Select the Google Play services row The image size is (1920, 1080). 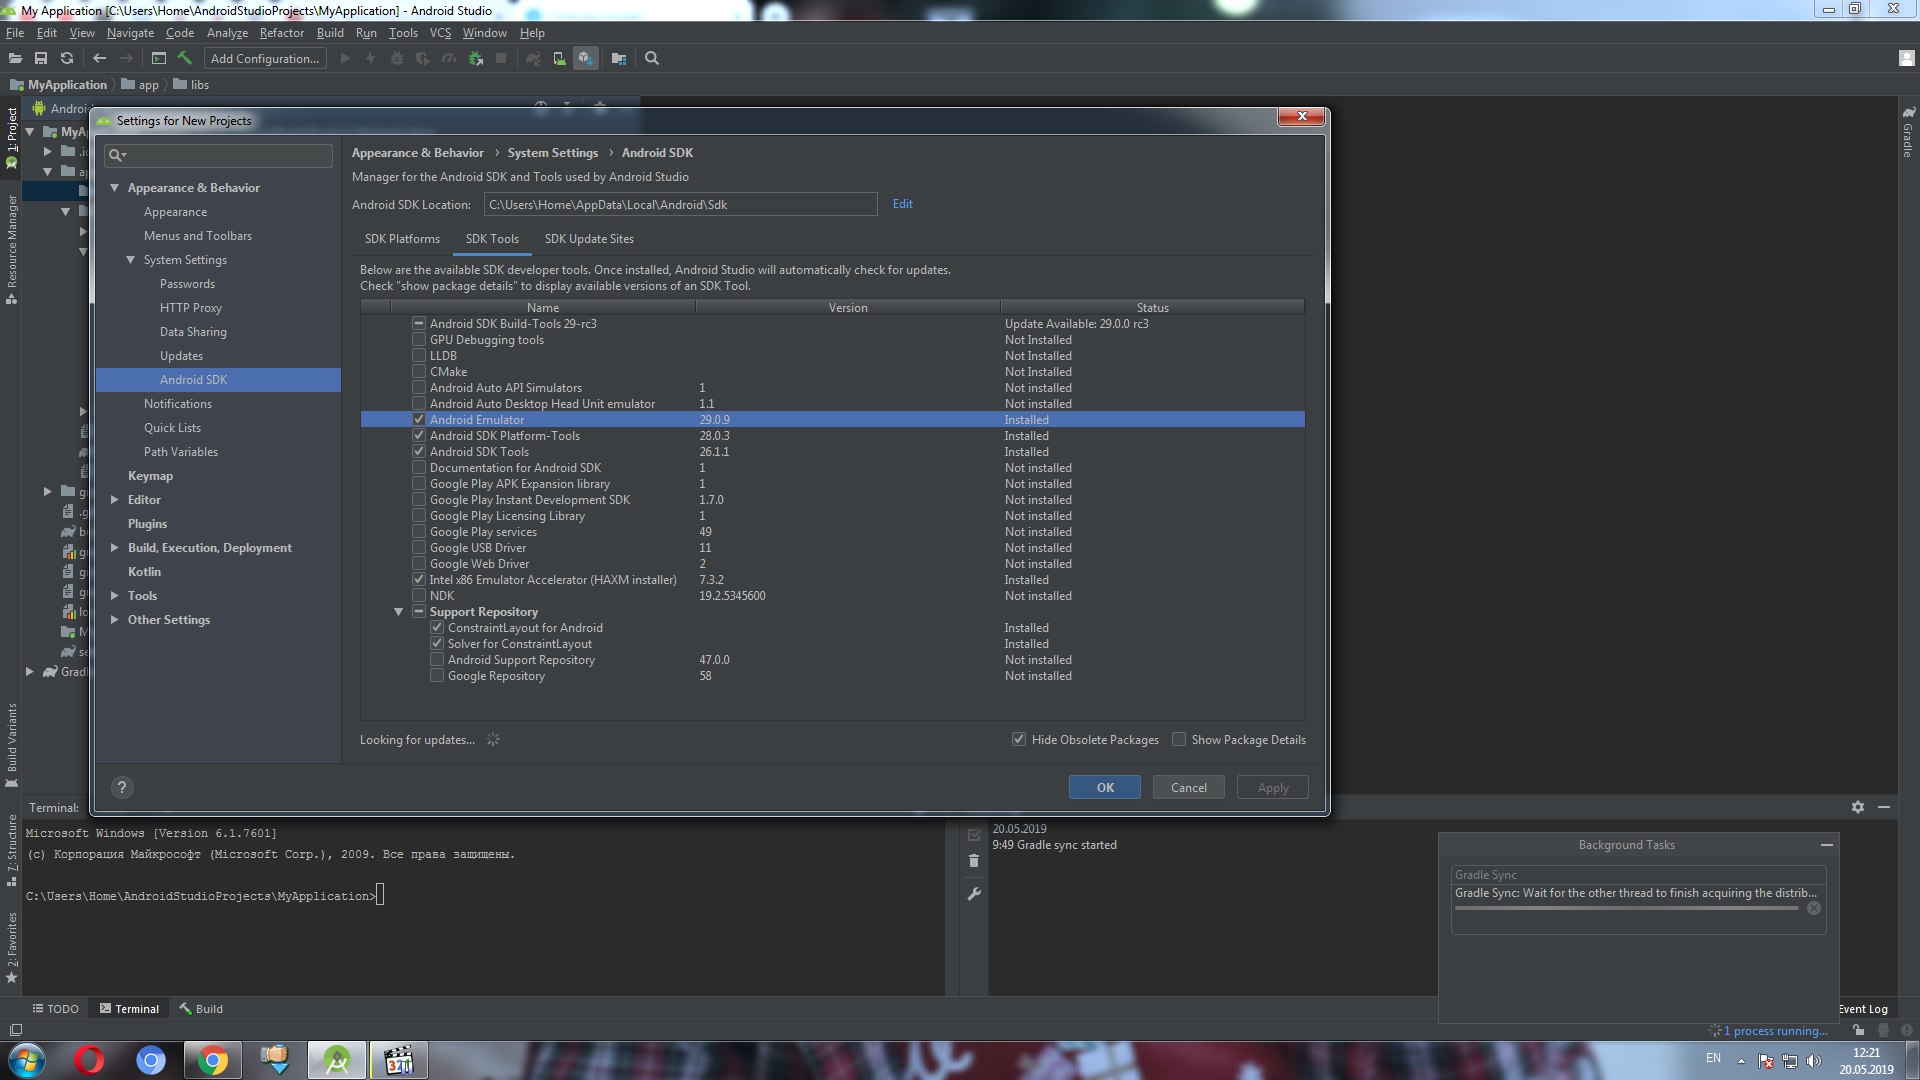832,532
